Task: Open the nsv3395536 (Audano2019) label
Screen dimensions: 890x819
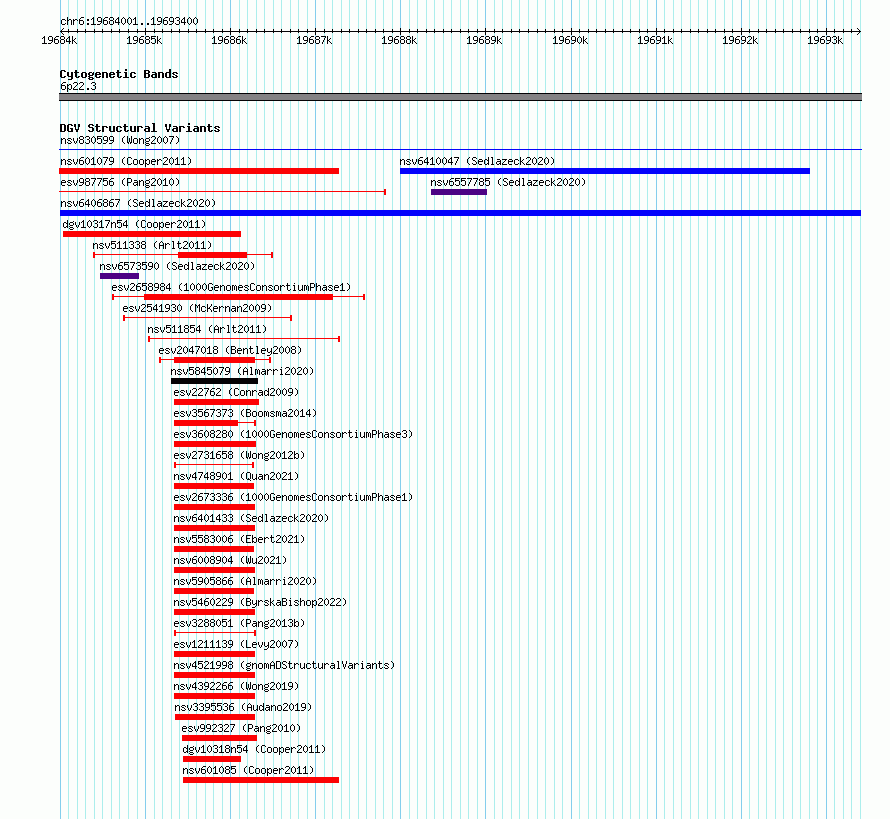Action: pos(243,707)
